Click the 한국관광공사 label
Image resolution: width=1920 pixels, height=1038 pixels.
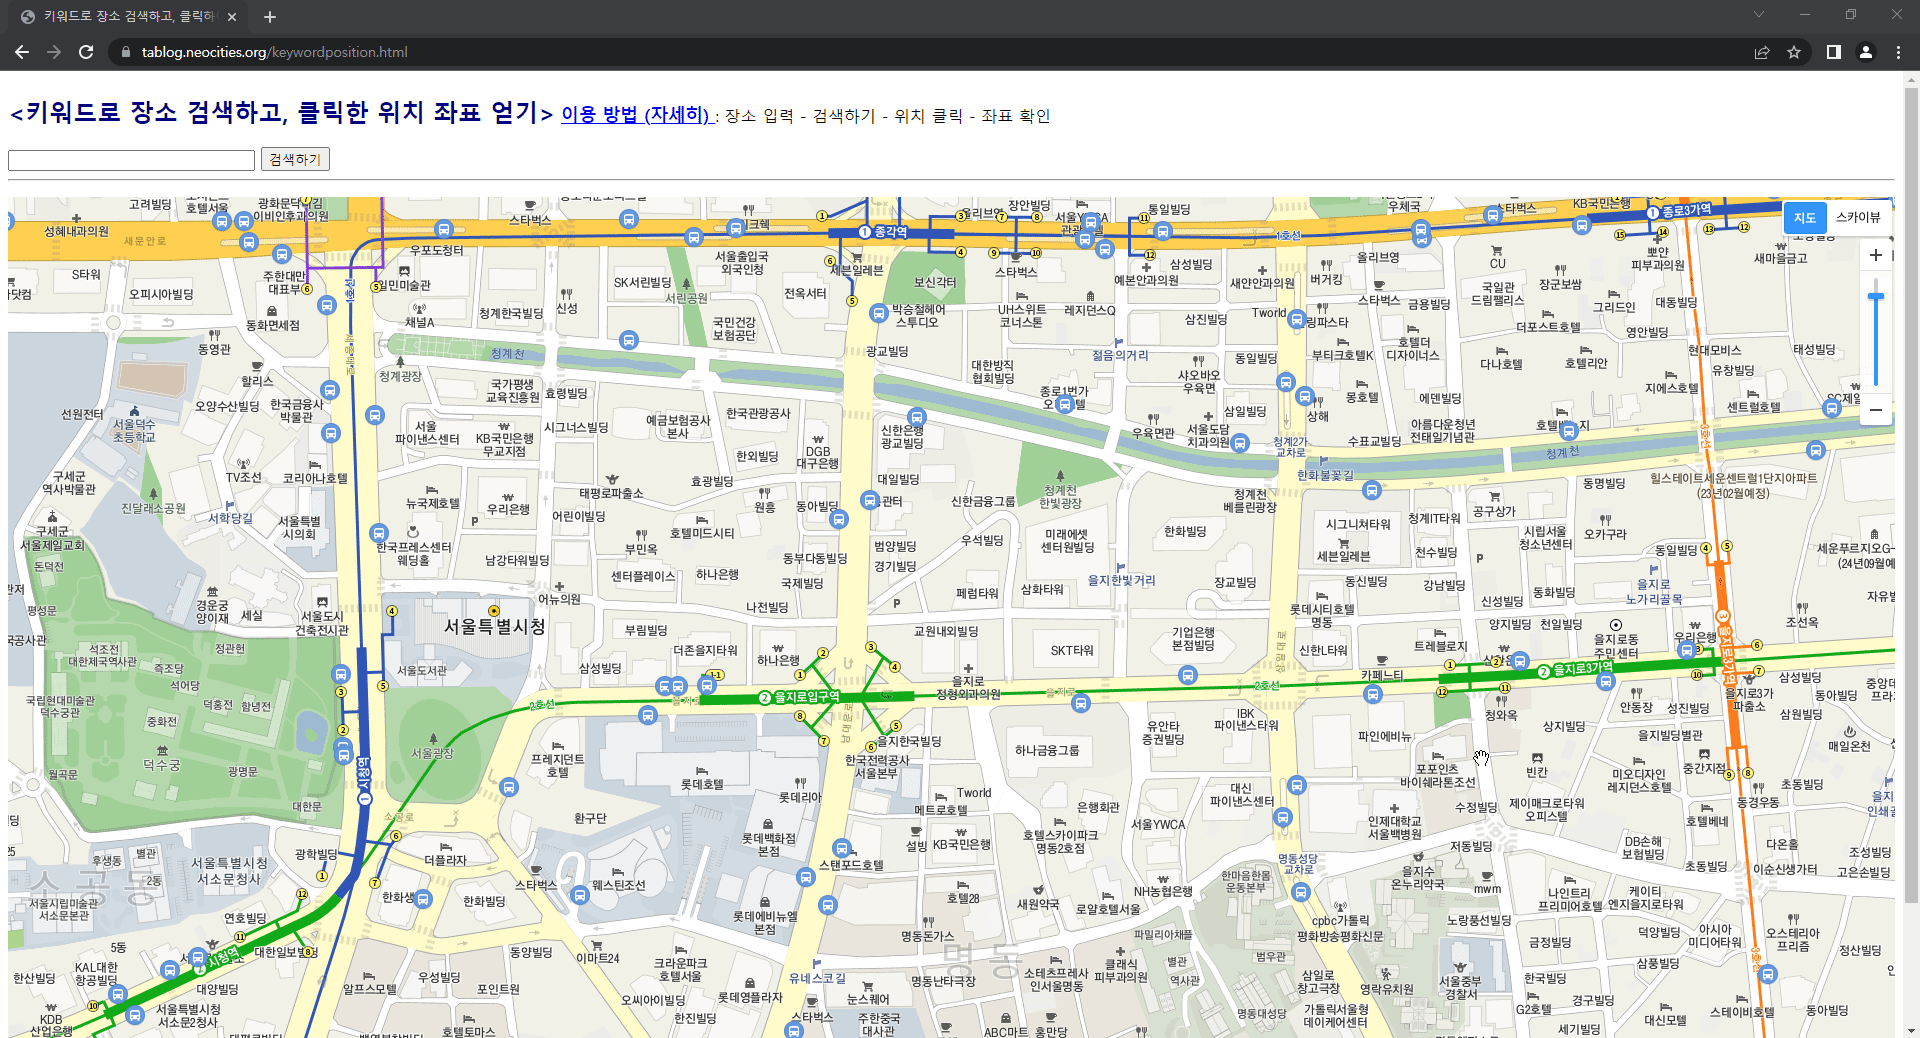pos(758,413)
